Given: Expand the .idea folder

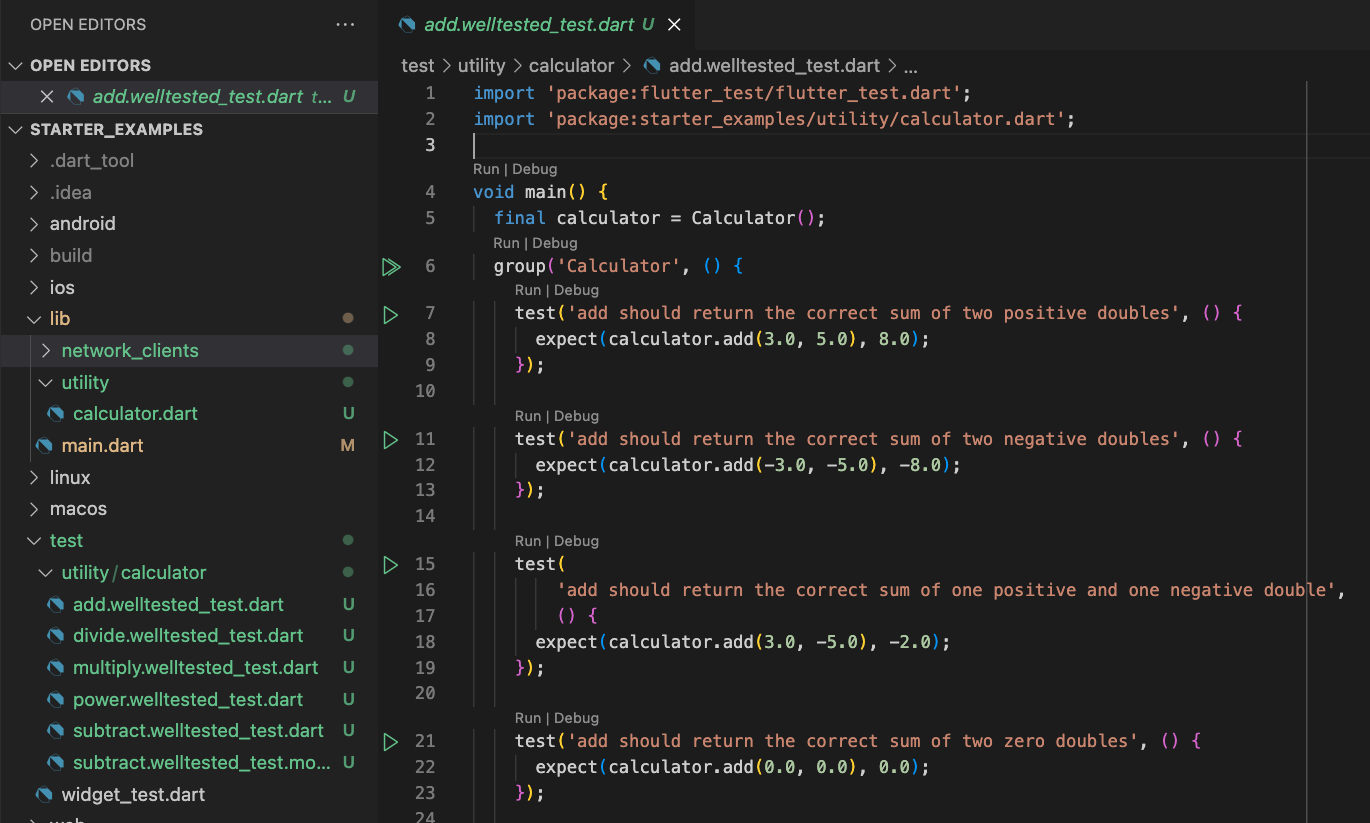Looking at the screenshot, I should 35,193.
